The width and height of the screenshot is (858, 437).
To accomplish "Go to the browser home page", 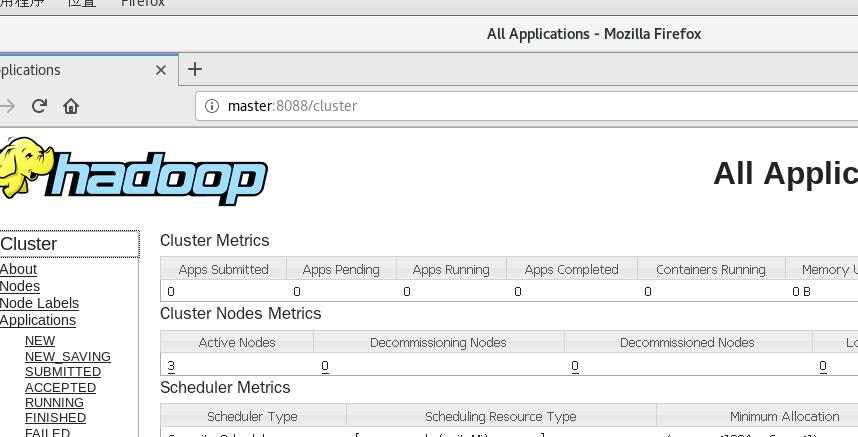I will (71, 106).
